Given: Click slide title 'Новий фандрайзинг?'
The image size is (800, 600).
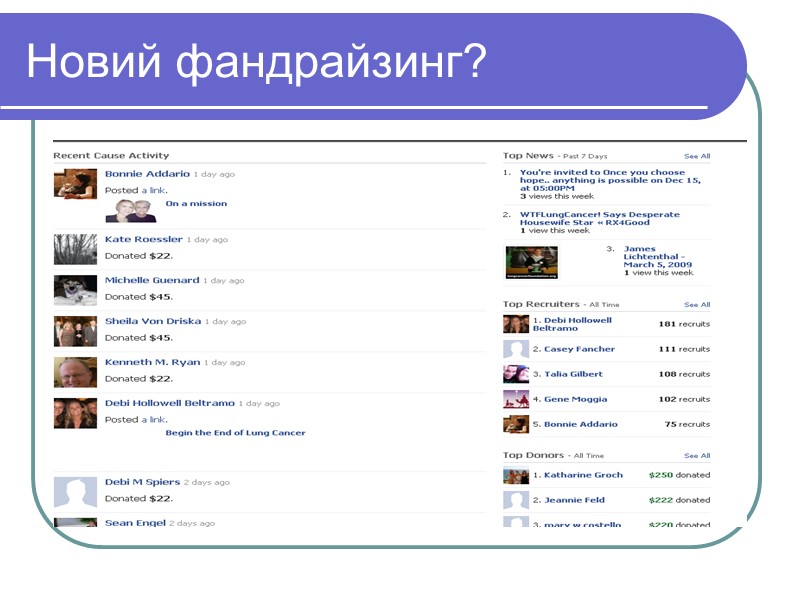Looking at the screenshot, I should pyautogui.click(x=256, y=62).
